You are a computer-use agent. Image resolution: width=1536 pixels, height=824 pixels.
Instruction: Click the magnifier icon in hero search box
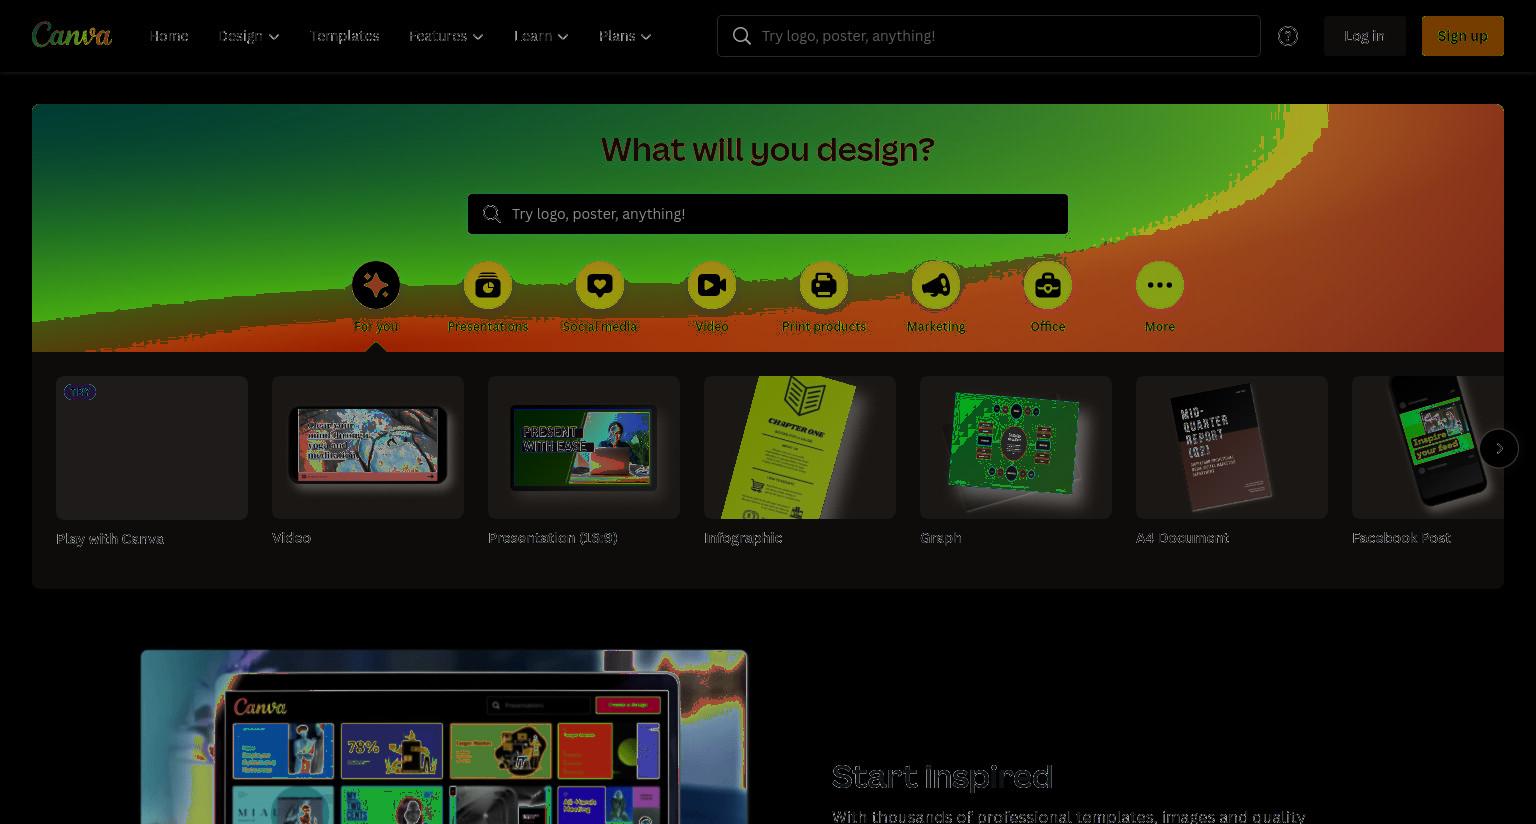(492, 214)
